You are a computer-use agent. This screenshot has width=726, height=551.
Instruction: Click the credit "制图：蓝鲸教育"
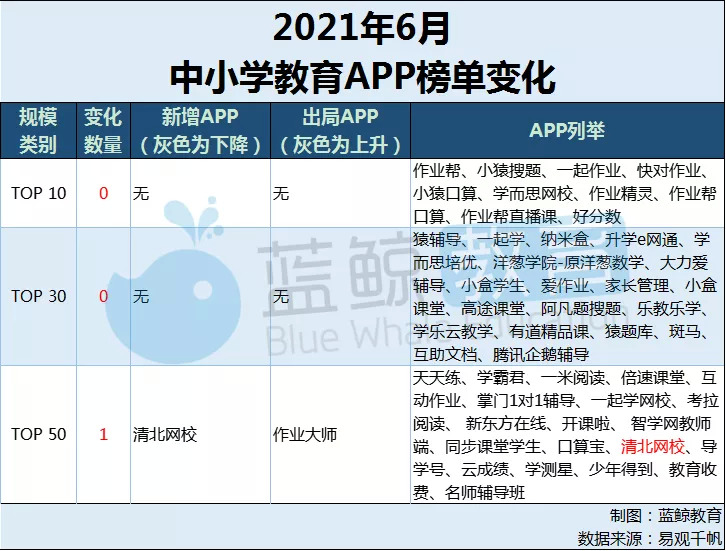pos(666,515)
